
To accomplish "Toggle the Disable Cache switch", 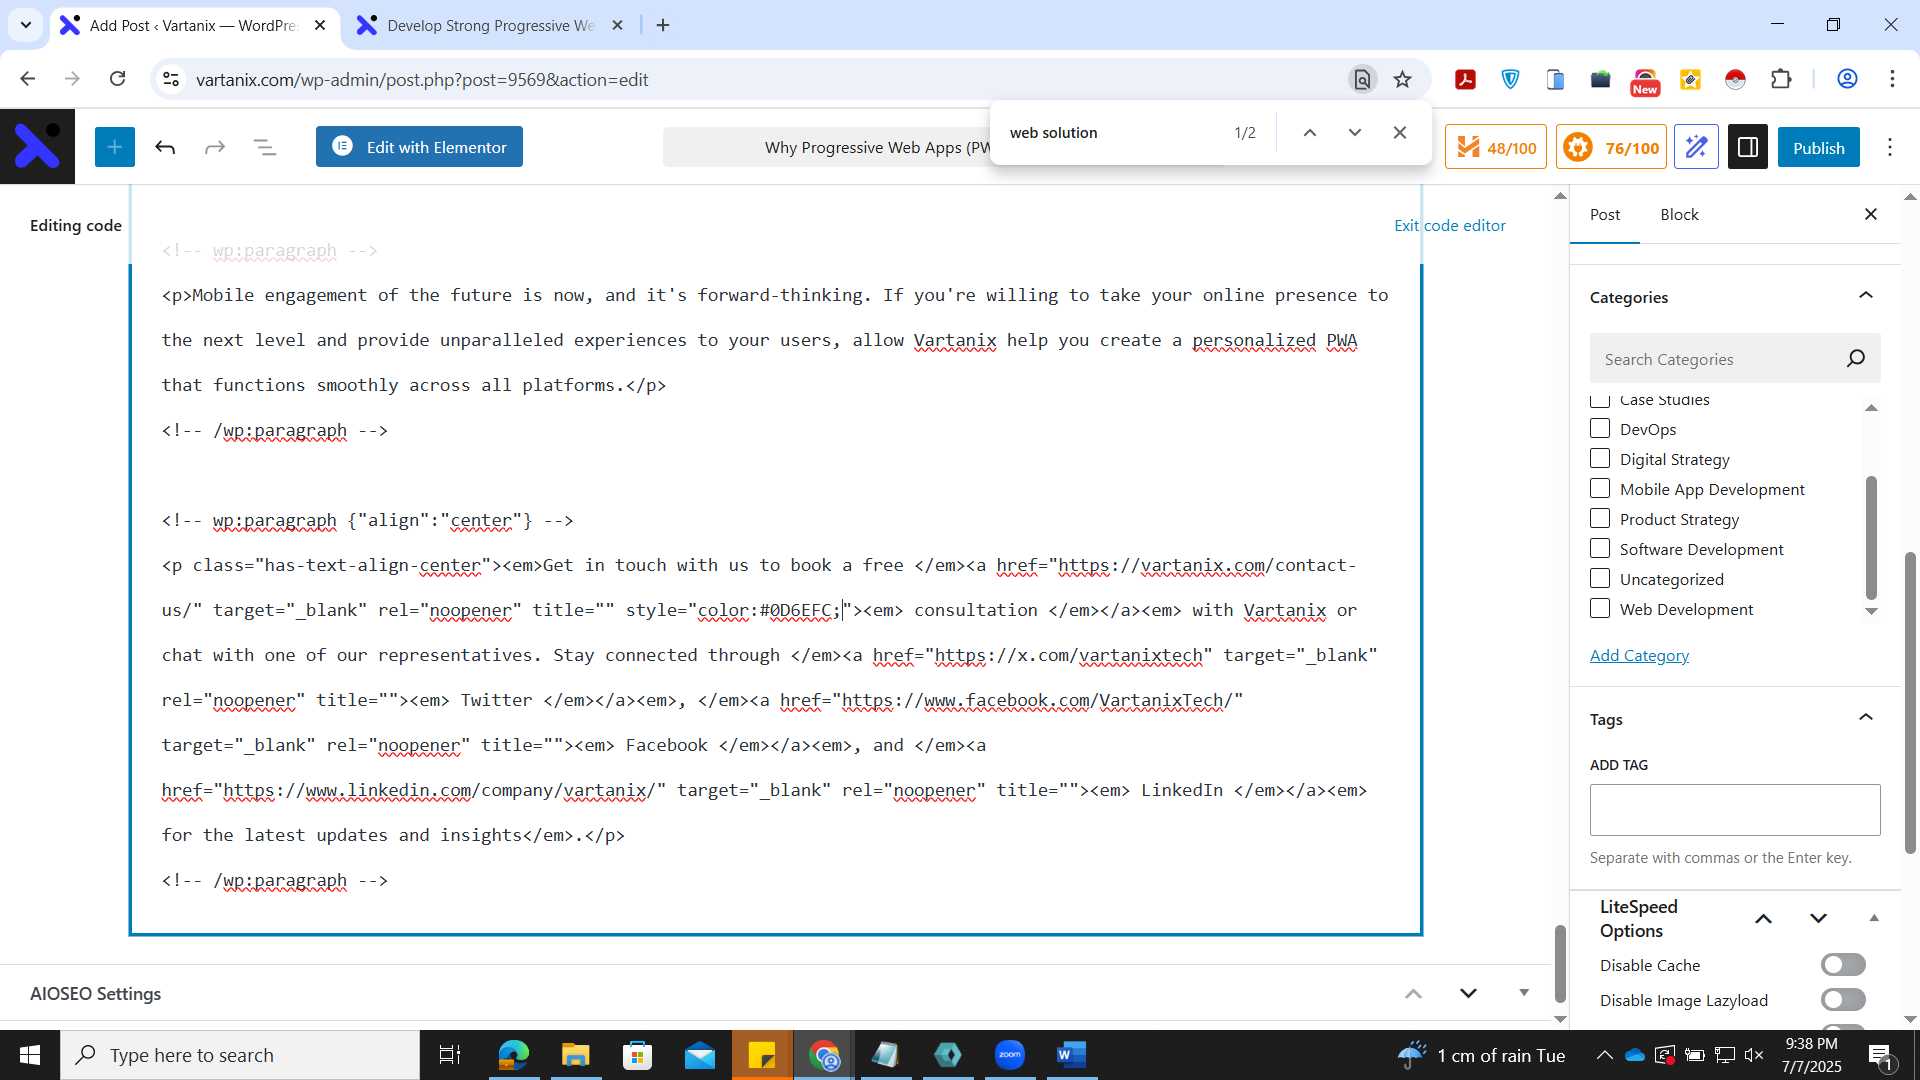I will [1843, 965].
